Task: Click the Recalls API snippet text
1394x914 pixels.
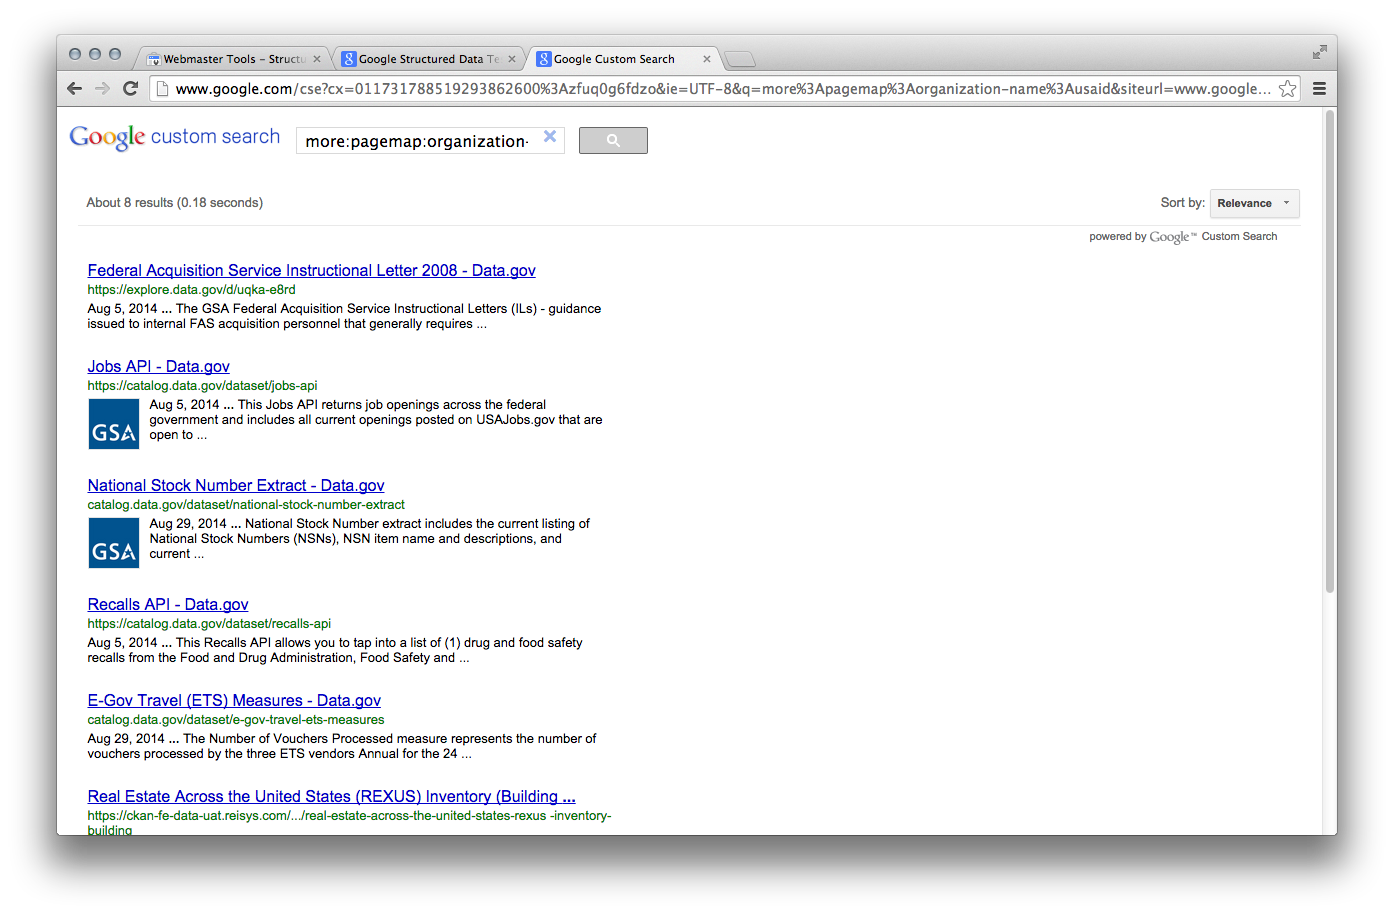Action: pyautogui.click(x=335, y=650)
